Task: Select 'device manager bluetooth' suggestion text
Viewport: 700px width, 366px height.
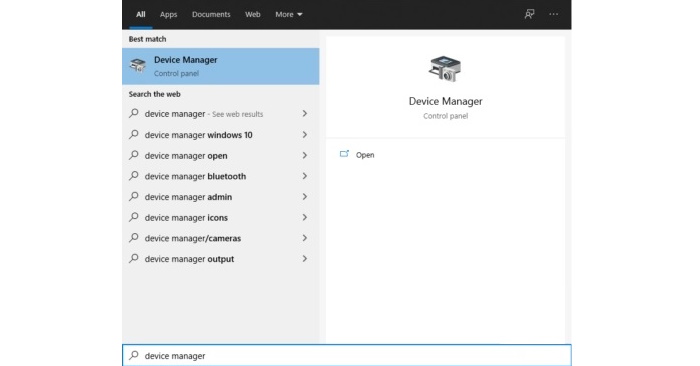Action: [x=195, y=176]
